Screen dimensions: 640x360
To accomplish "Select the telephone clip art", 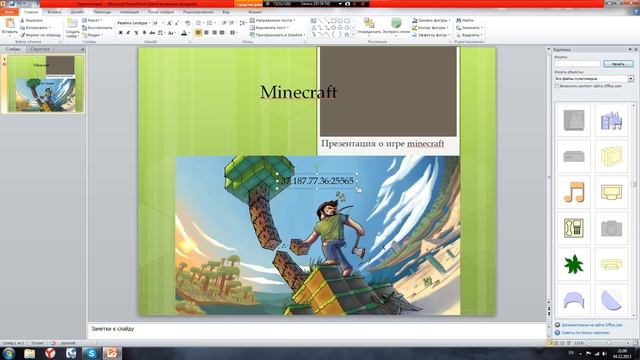I will (574, 229).
